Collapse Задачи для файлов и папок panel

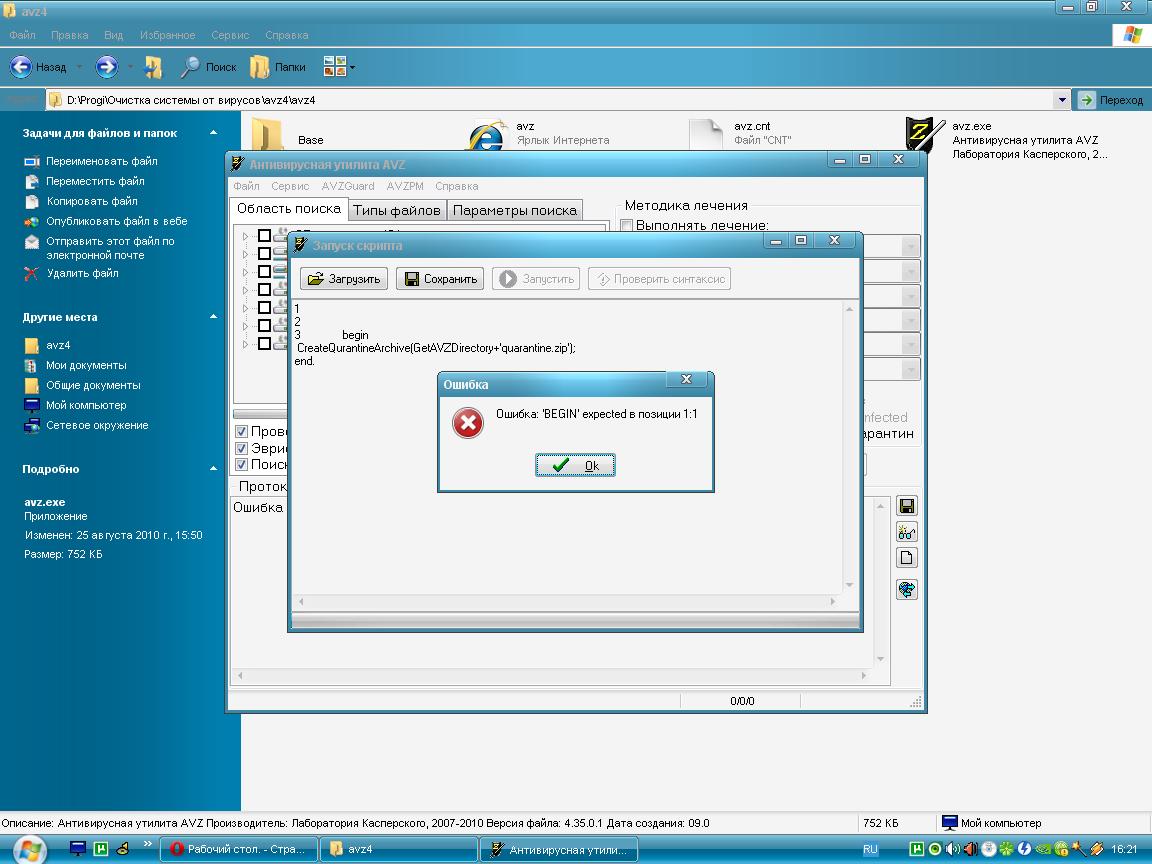(x=213, y=133)
